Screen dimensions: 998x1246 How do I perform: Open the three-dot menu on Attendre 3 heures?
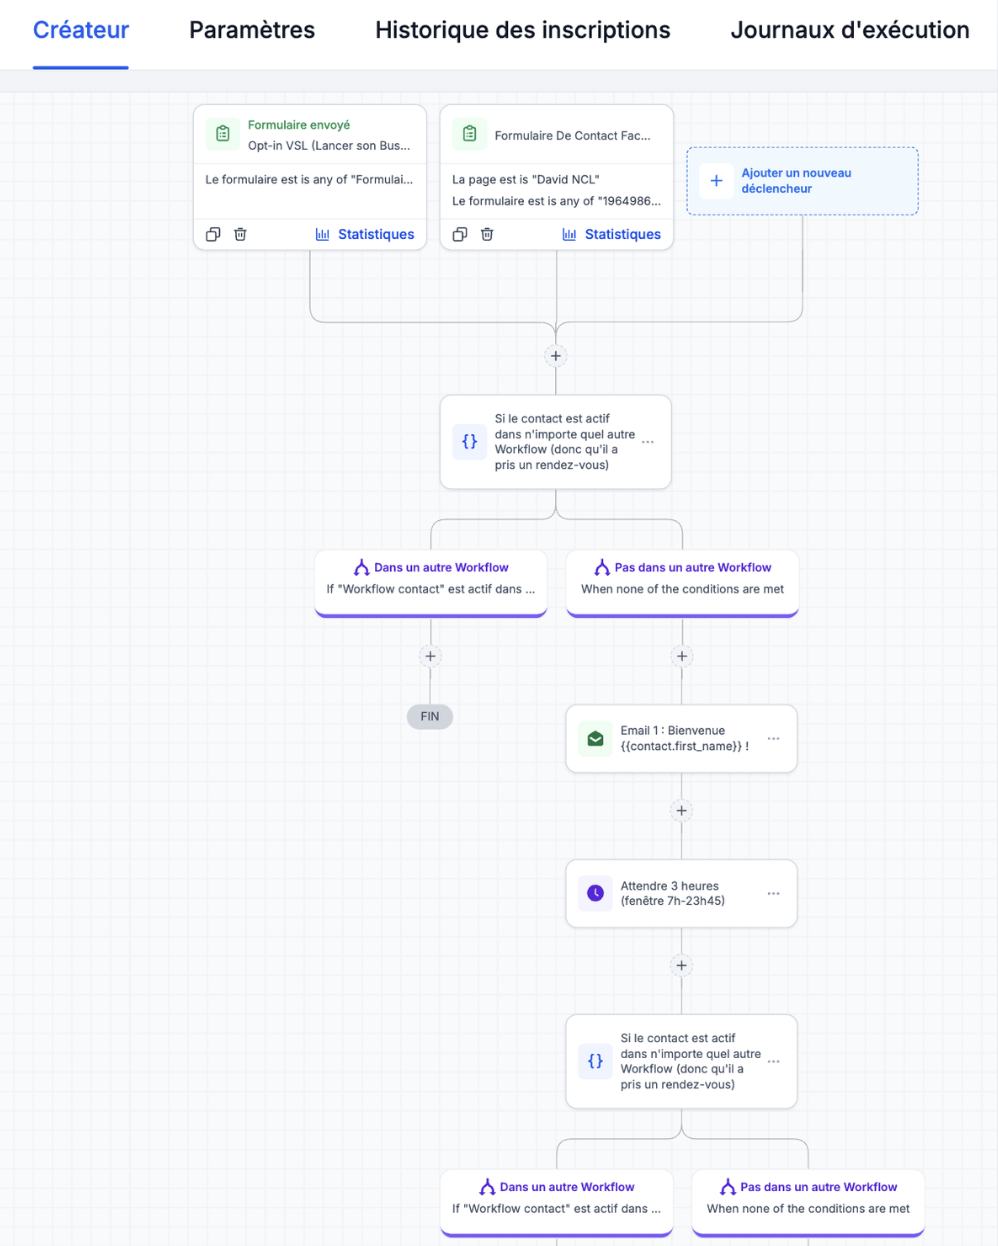pyautogui.click(x=773, y=894)
